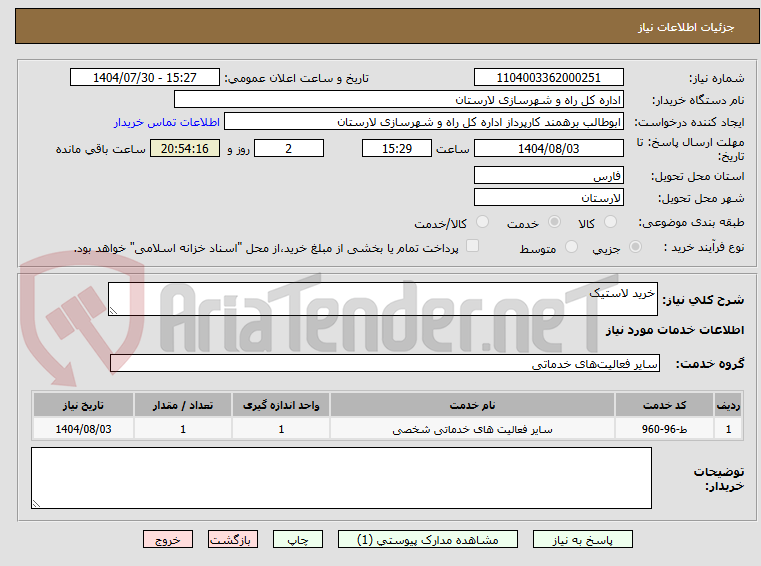Click the اطلاعات خدمات مورد نیاز heading
This screenshot has height=566, width=761.
(x=675, y=330)
